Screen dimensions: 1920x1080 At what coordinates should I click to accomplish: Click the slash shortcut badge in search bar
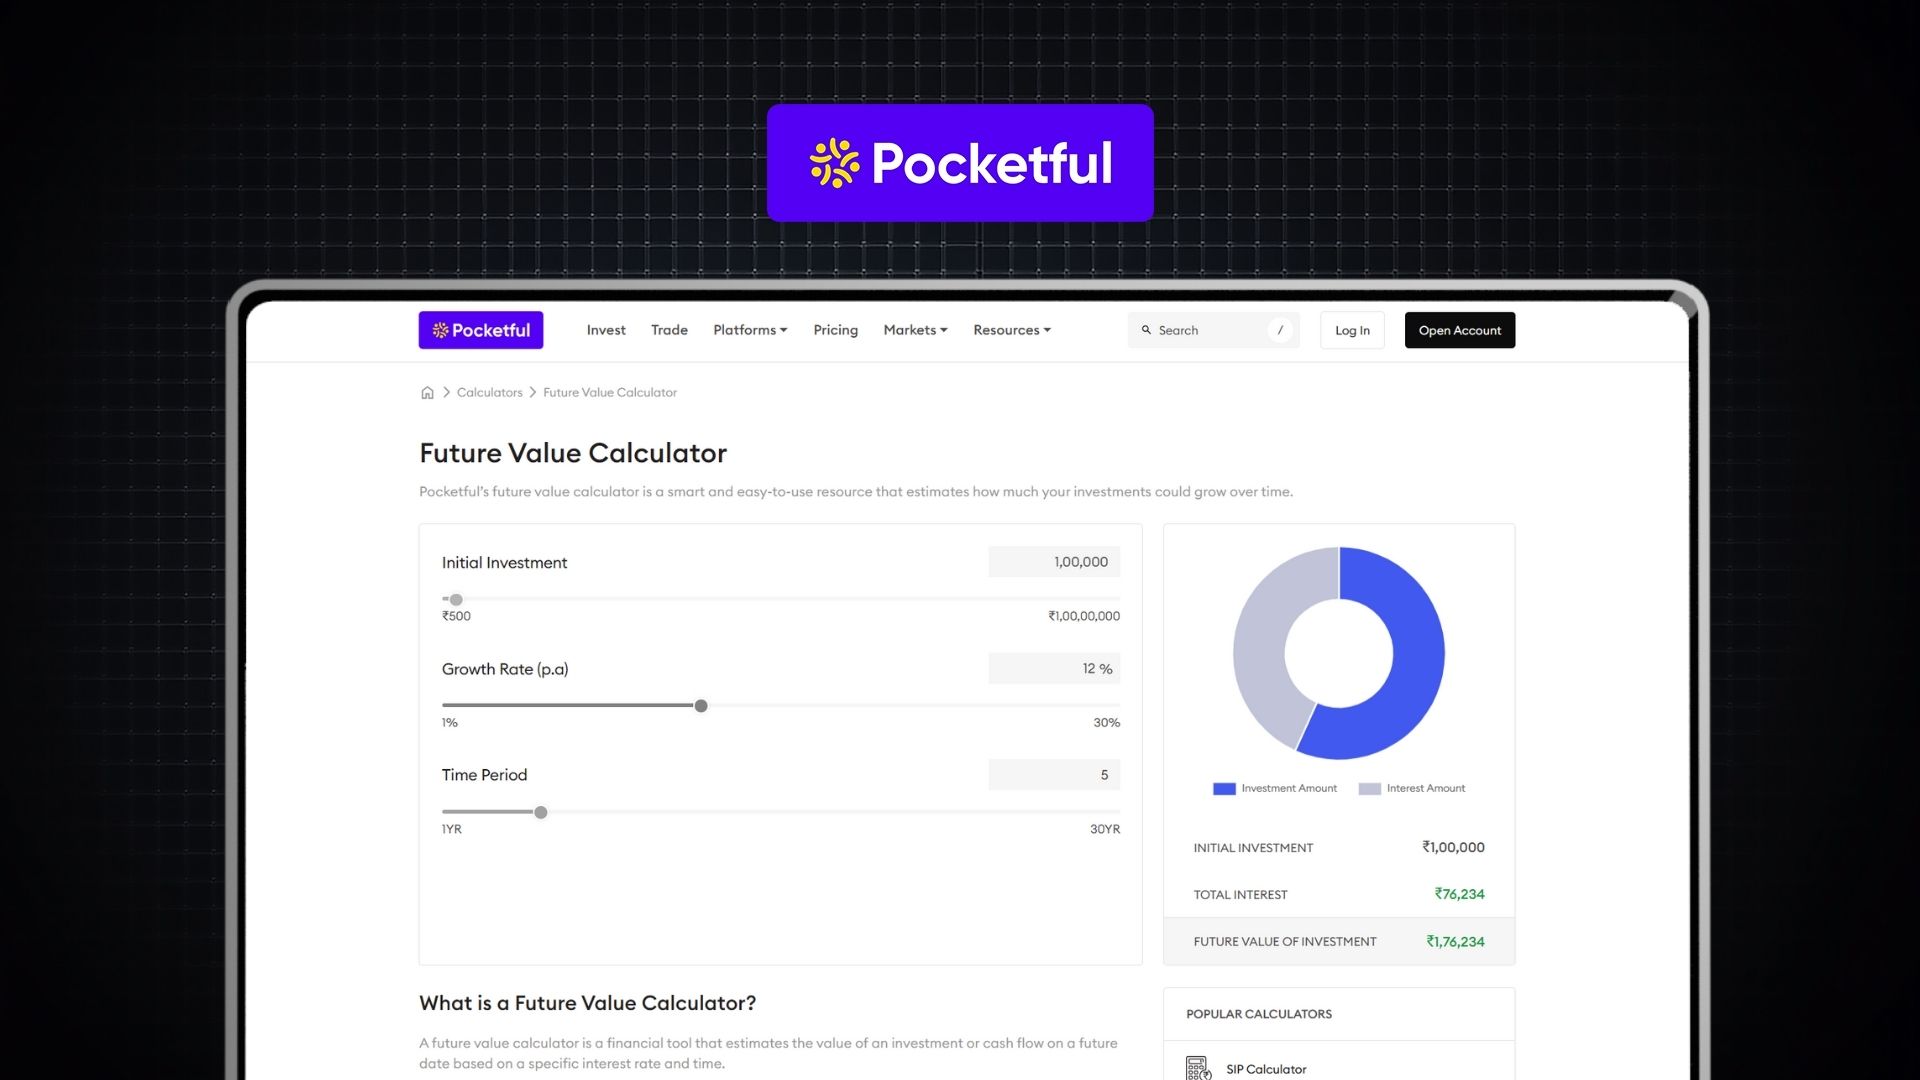pos(1281,330)
